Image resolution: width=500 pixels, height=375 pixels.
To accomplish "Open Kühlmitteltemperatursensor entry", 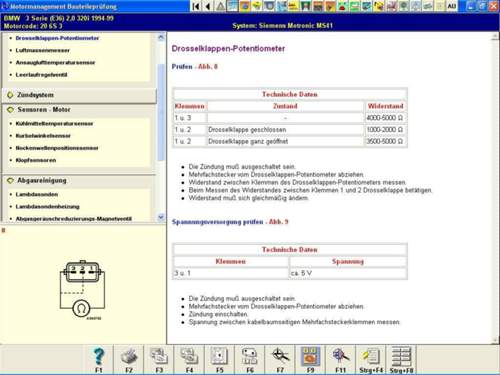I will tap(54, 124).
